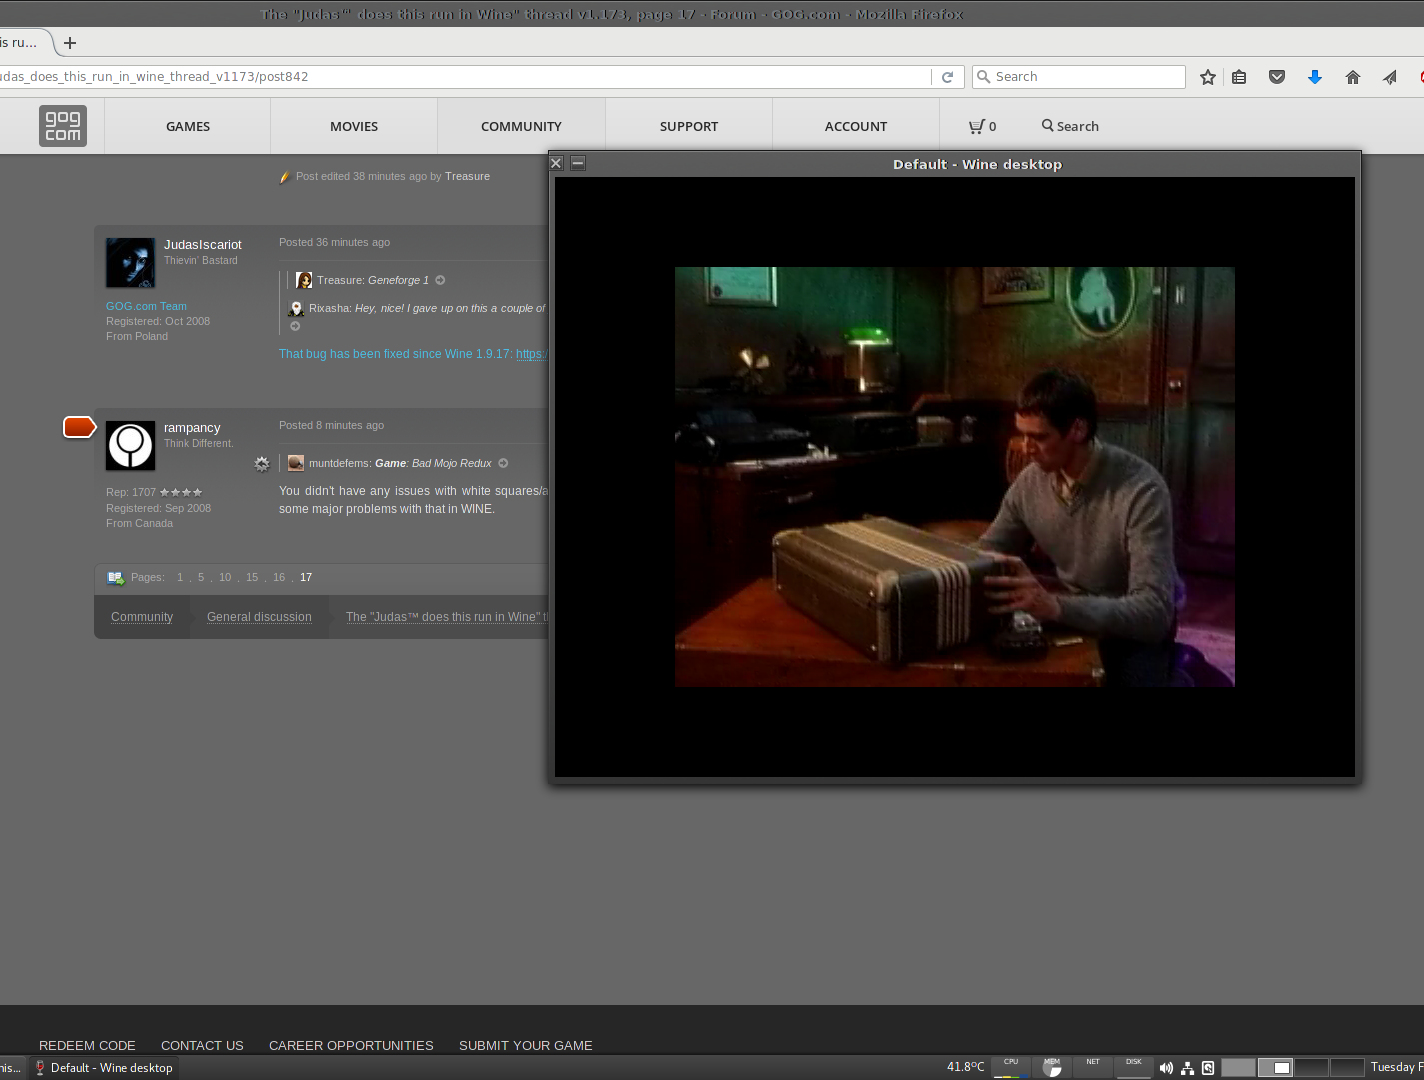Viewport: 1424px width, 1080px height.
Task: Open the Wine 1.9.17 https link
Action: [531, 354]
